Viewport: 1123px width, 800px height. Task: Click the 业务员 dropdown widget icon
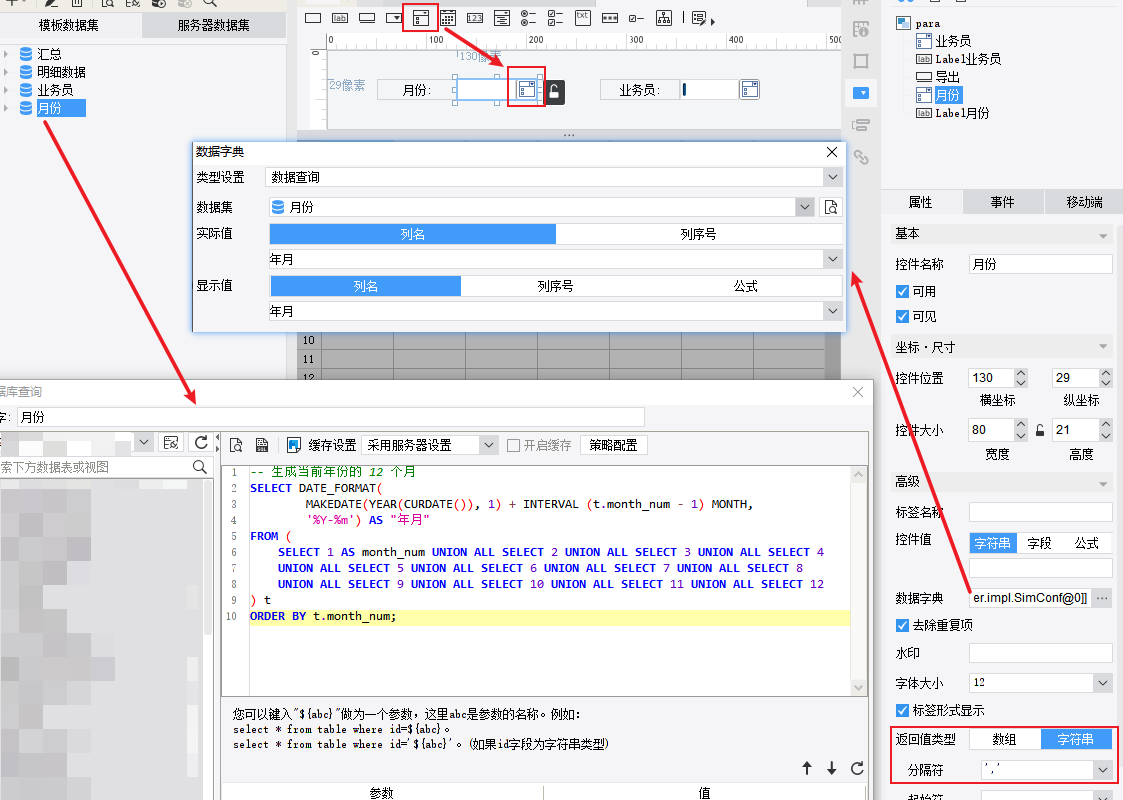pos(750,90)
